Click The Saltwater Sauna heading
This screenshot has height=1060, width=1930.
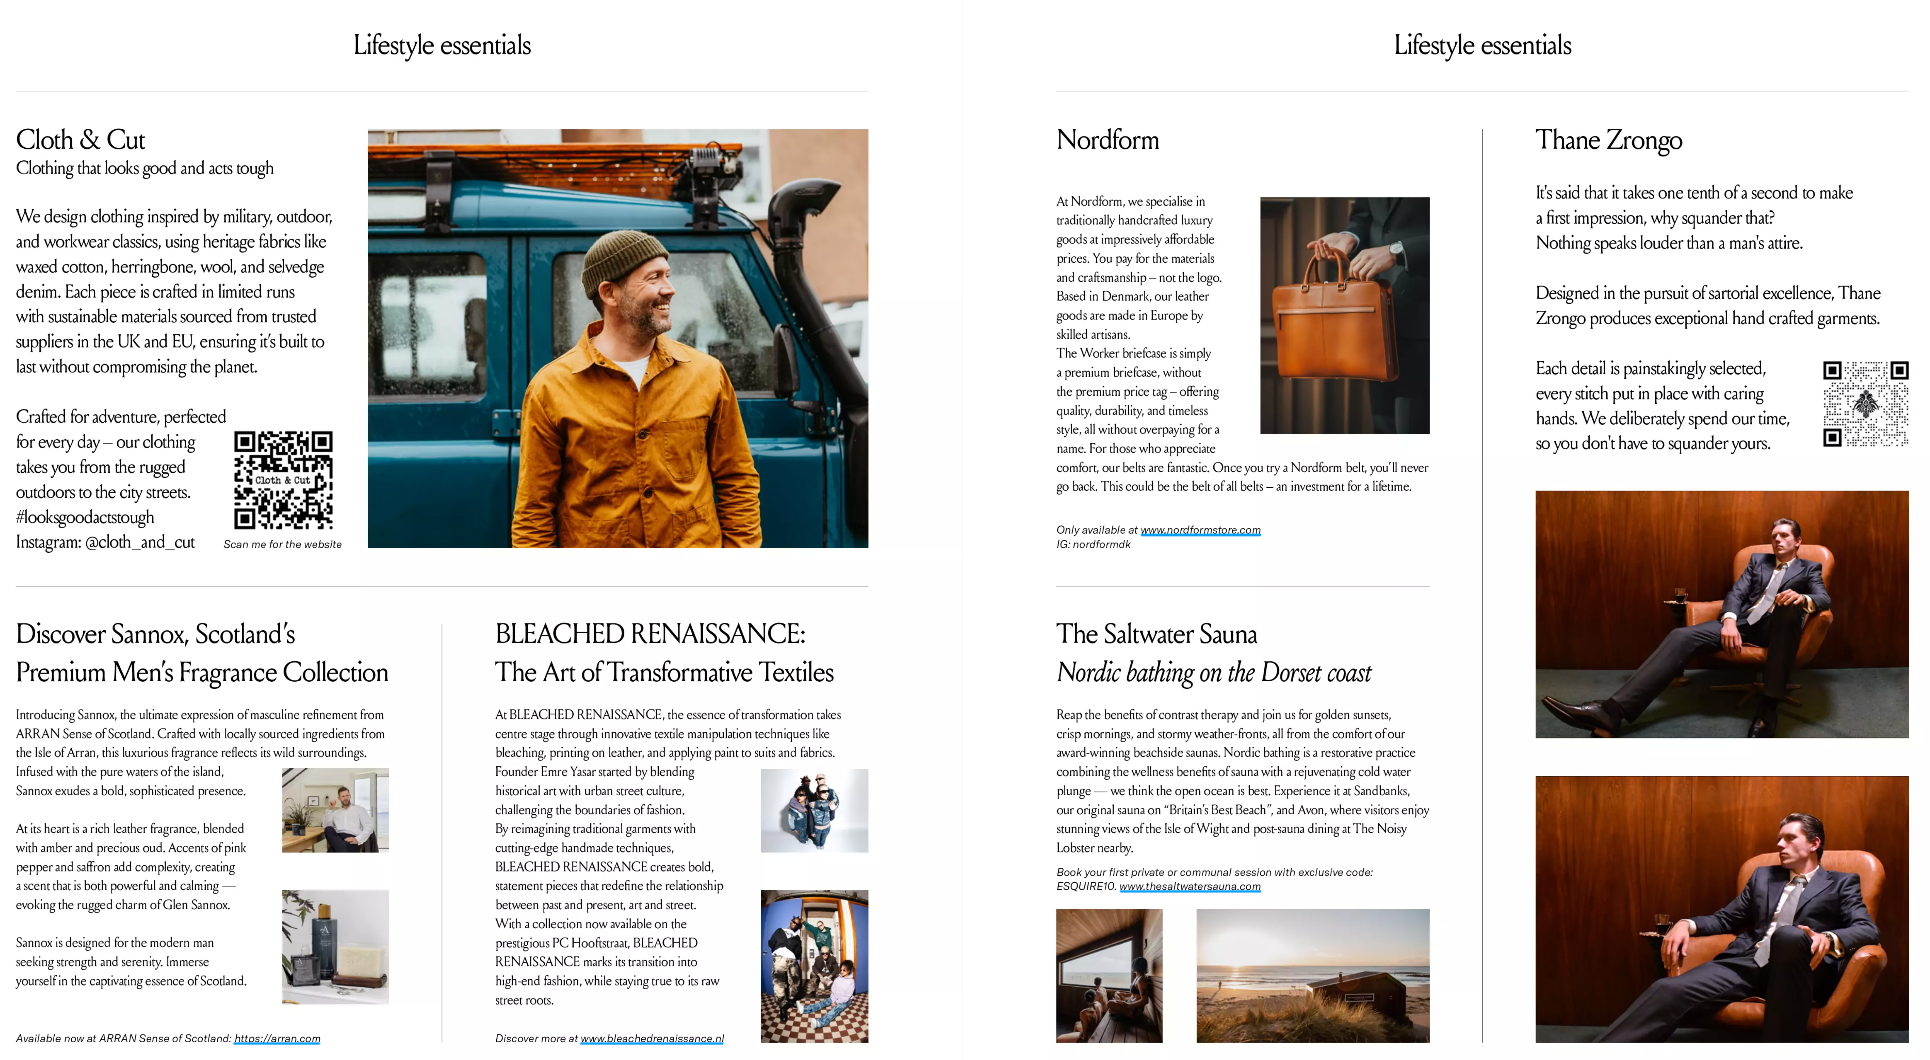coord(1157,634)
